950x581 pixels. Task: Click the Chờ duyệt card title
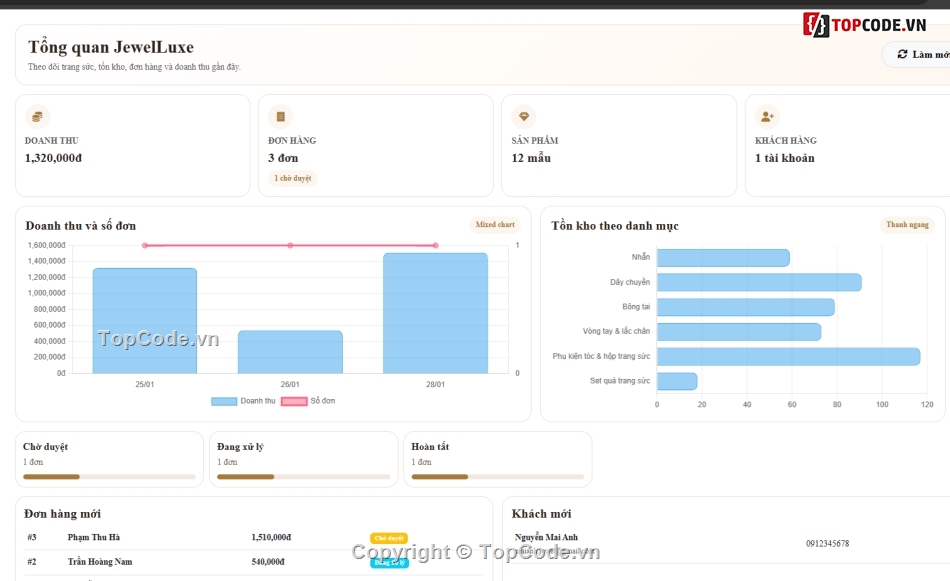(x=45, y=447)
